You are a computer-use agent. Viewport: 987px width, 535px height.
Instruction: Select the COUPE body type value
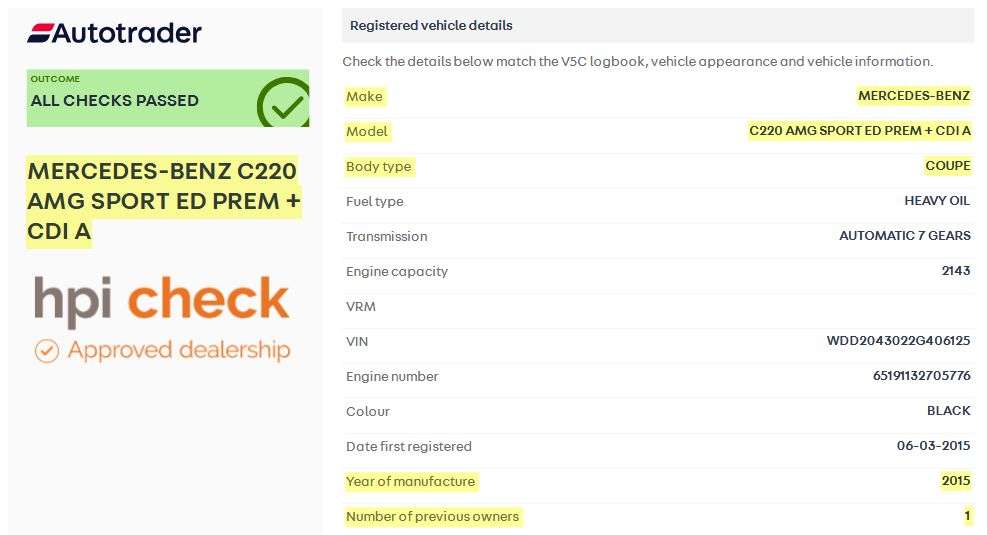click(947, 166)
